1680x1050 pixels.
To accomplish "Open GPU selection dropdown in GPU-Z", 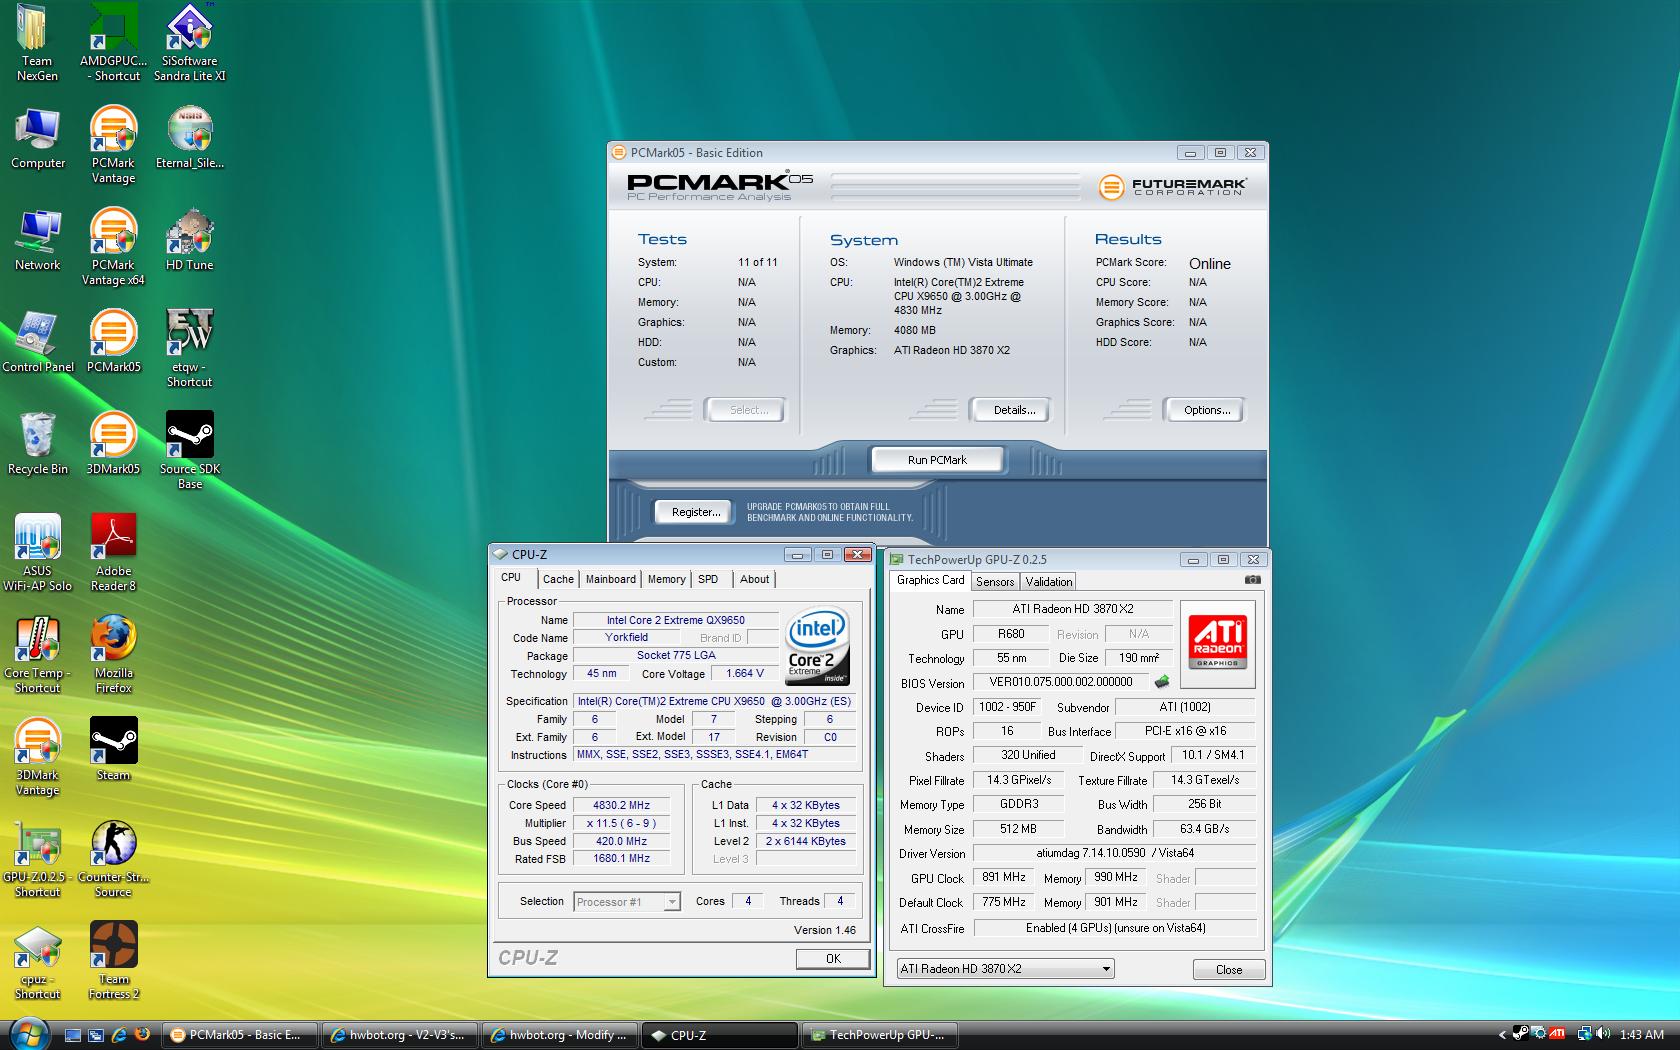I will tap(1006, 969).
